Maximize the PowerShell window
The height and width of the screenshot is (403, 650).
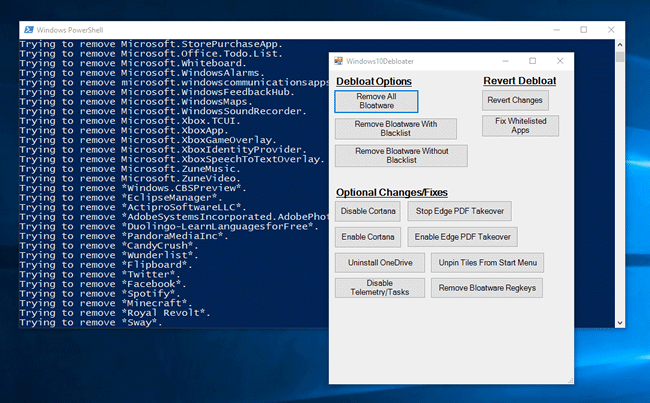583,29
